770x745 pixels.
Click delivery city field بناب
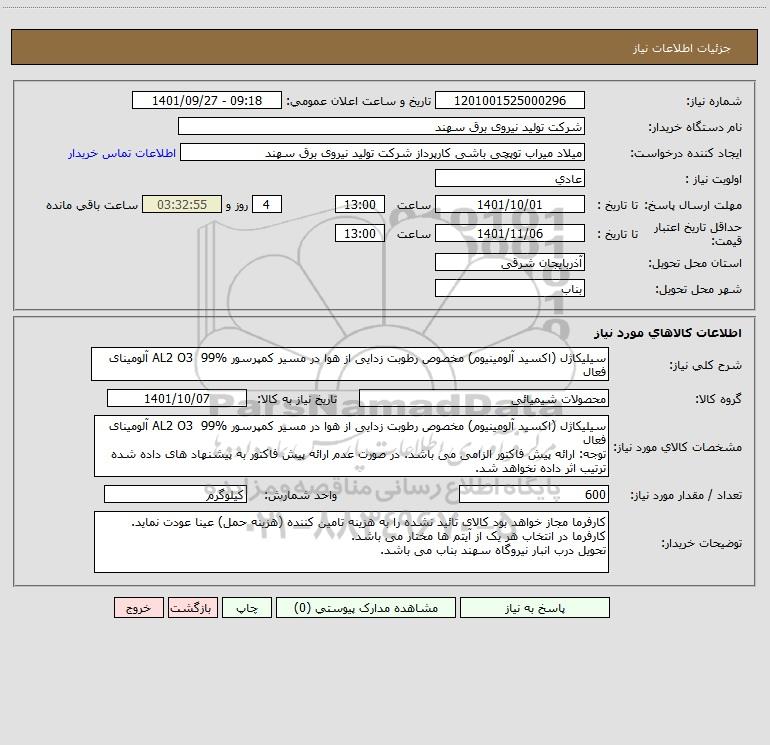coord(510,288)
